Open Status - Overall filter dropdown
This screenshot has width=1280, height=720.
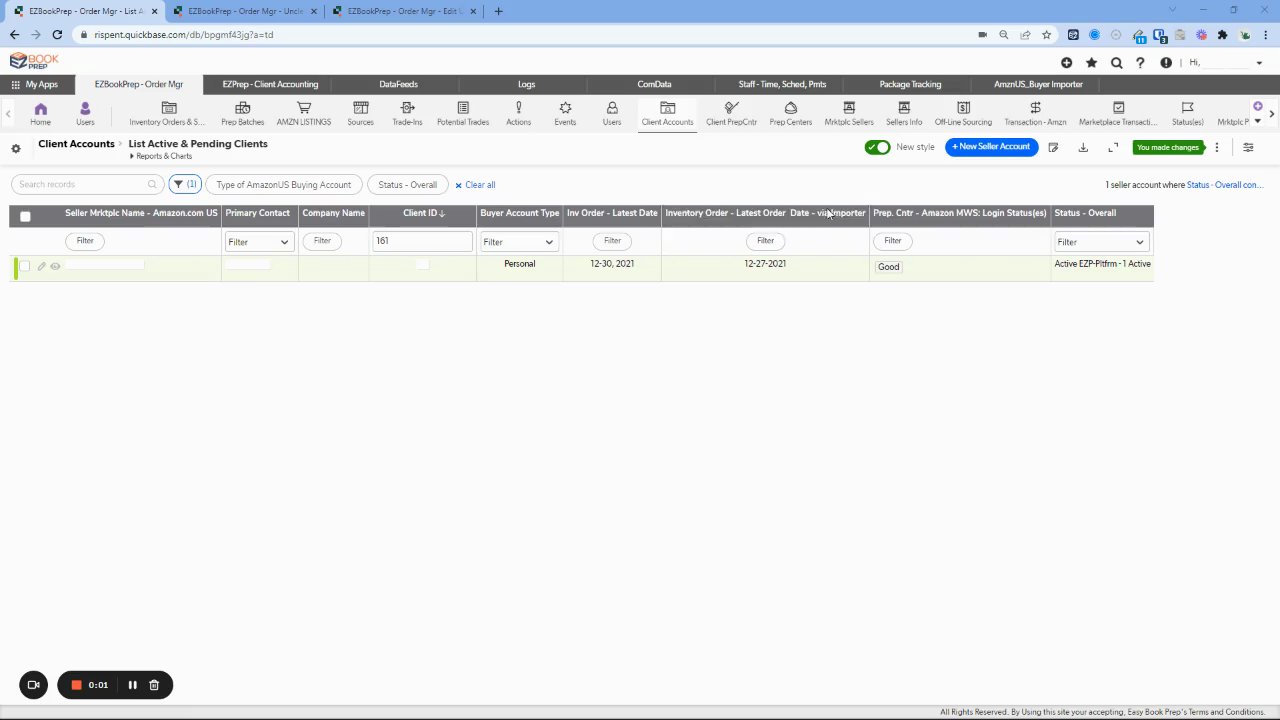[1100, 241]
